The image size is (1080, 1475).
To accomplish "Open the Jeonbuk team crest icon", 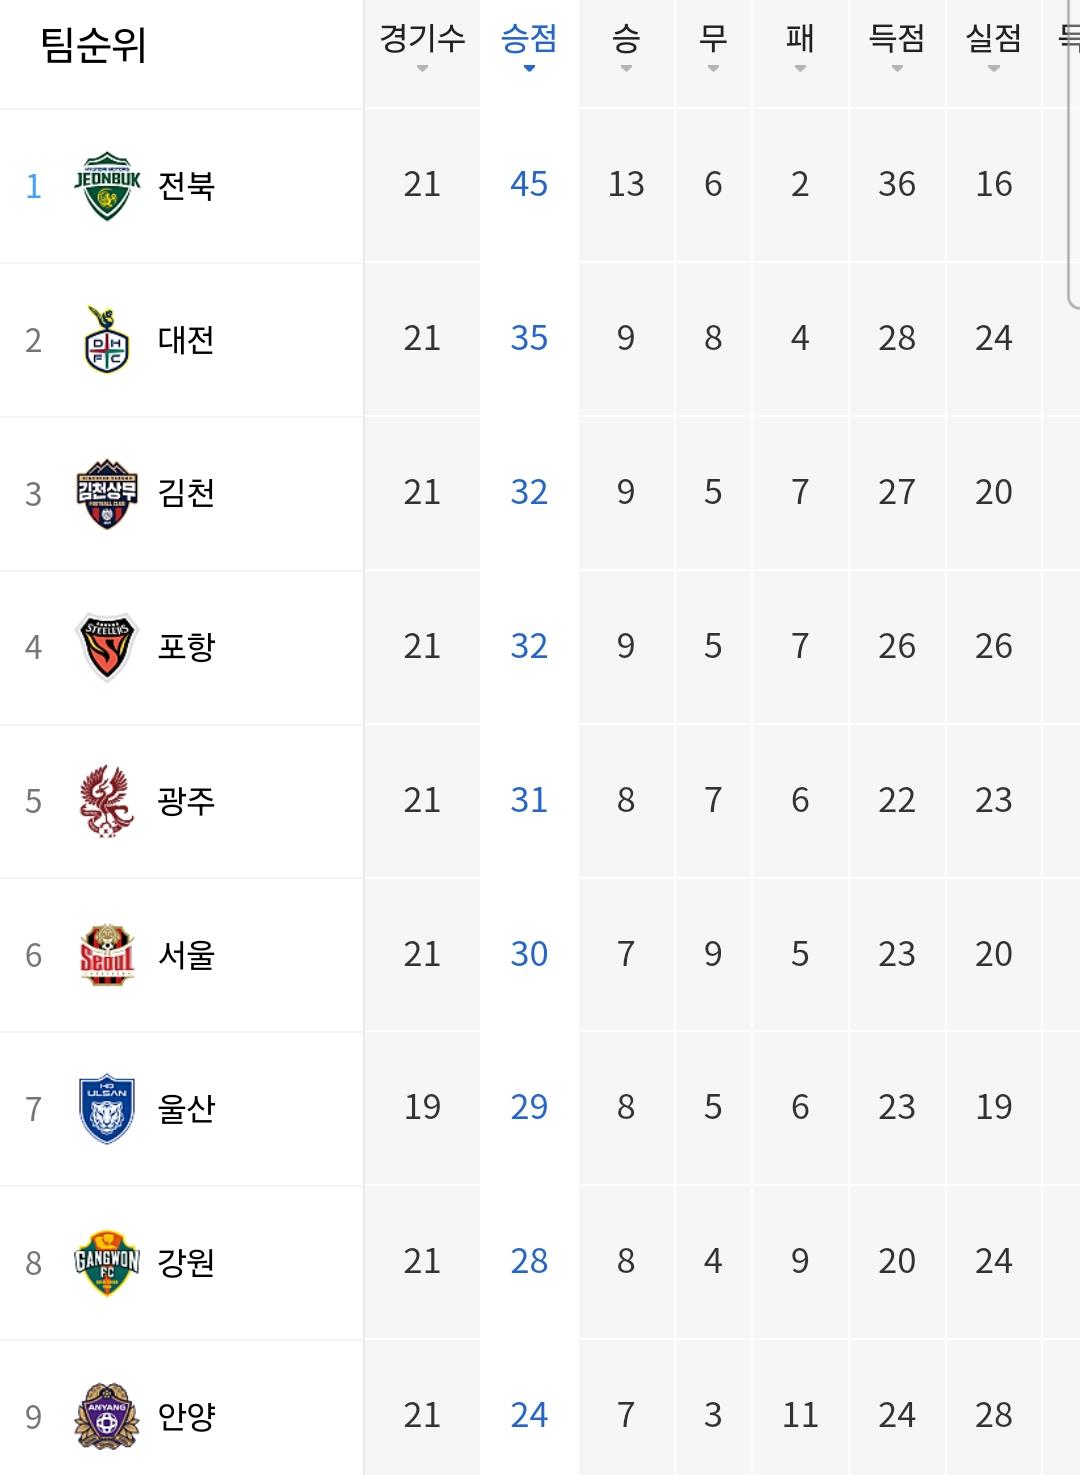I will pyautogui.click(x=107, y=186).
